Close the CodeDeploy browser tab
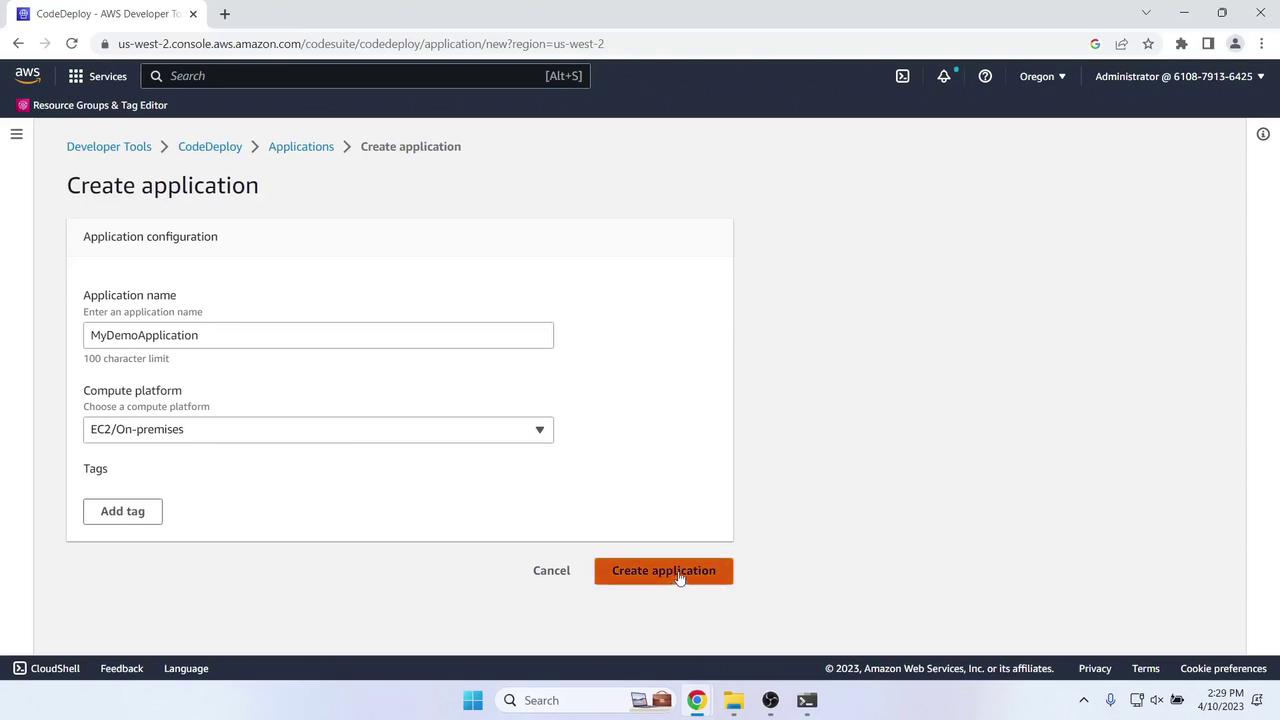1280x720 pixels. point(193,14)
